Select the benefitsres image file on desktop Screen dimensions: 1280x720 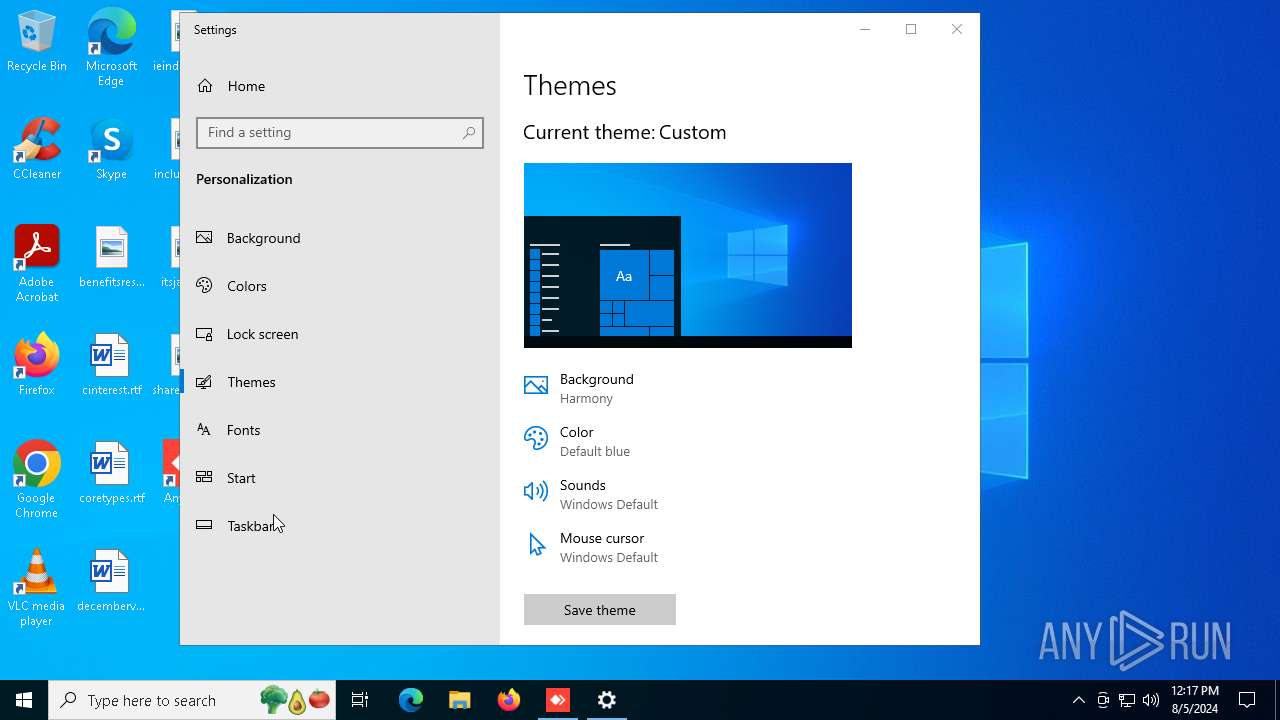click(x=111, y=258)
